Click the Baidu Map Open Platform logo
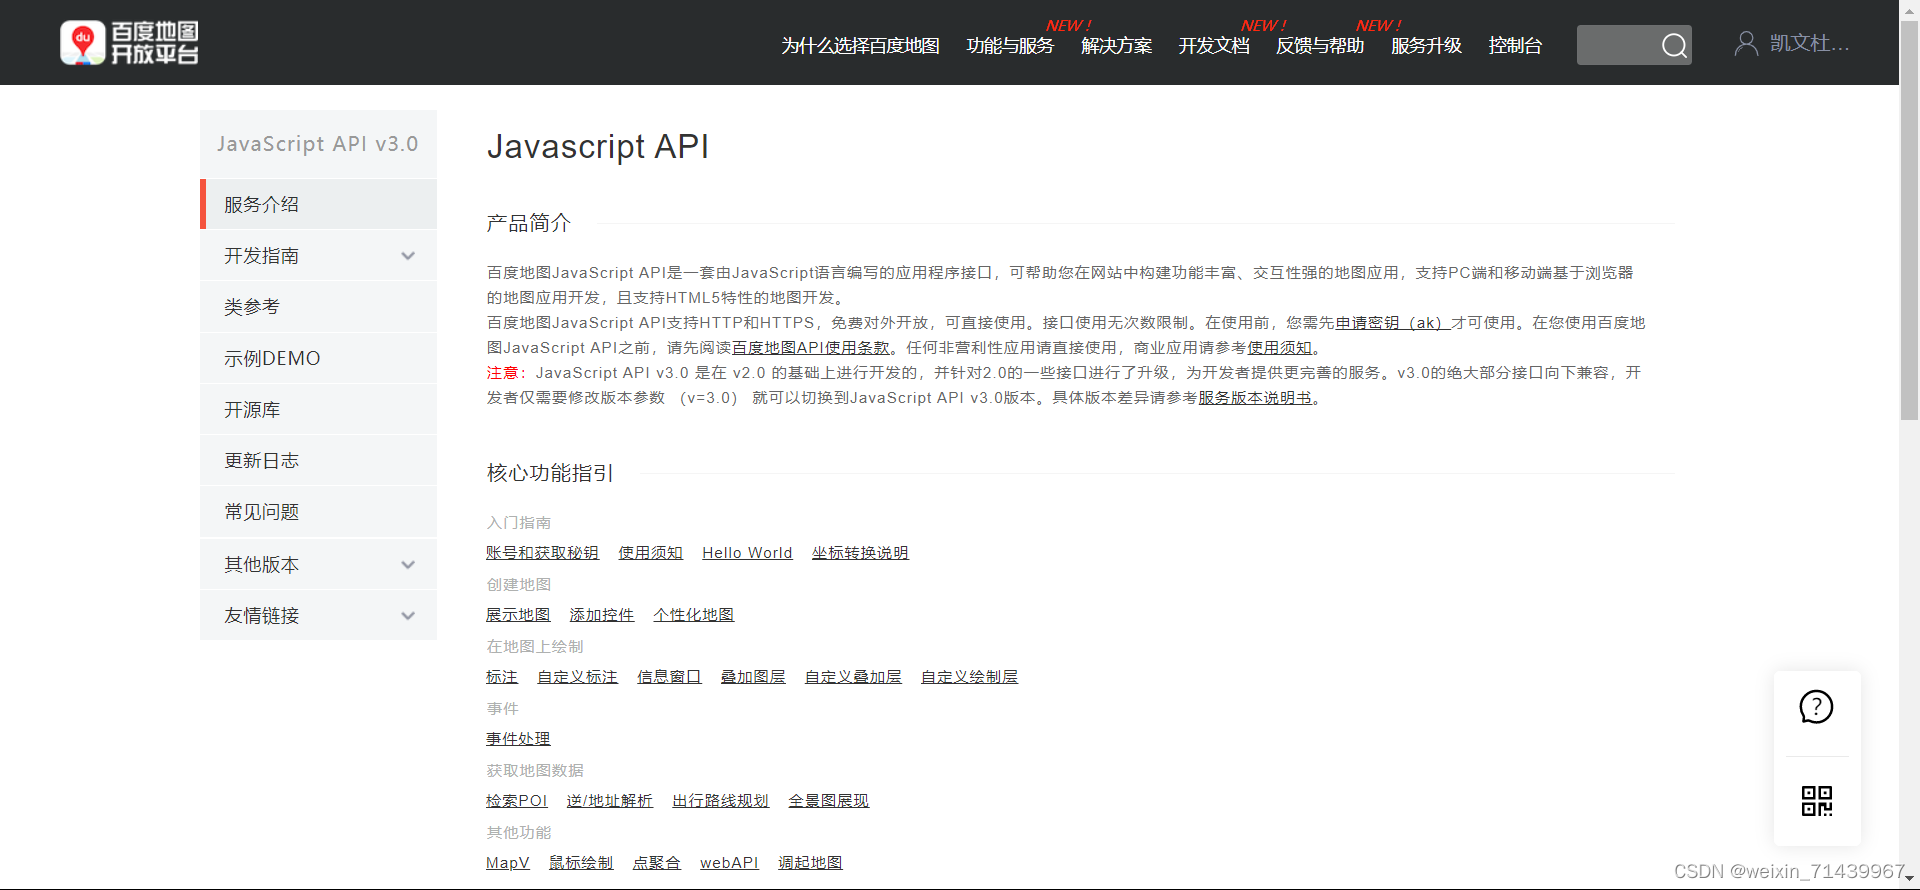1920x890 pixels. [129, 43]
